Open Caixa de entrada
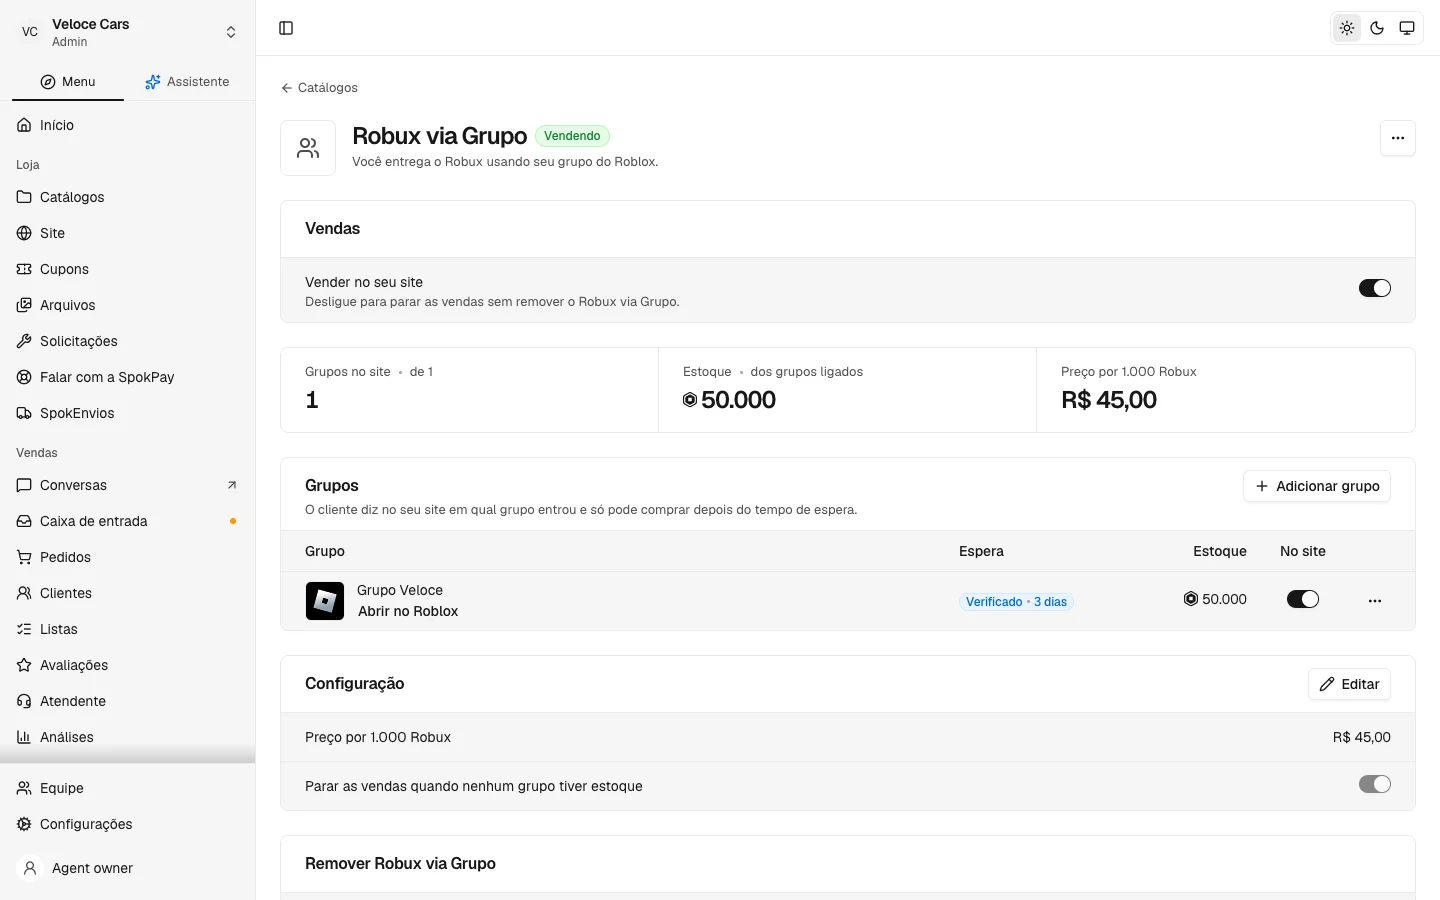Viewport: 1440px width, 900px height. [x=128, y=521]
